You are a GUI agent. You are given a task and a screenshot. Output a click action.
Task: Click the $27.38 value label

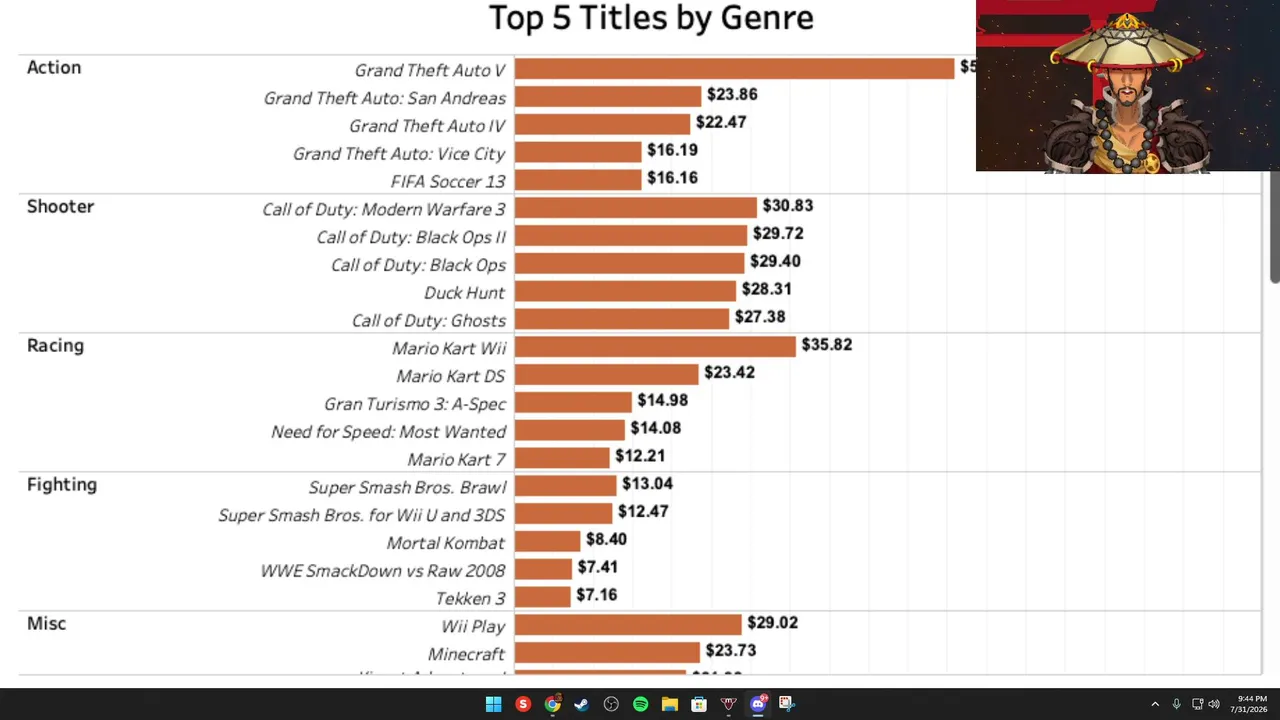click(760, 317)
